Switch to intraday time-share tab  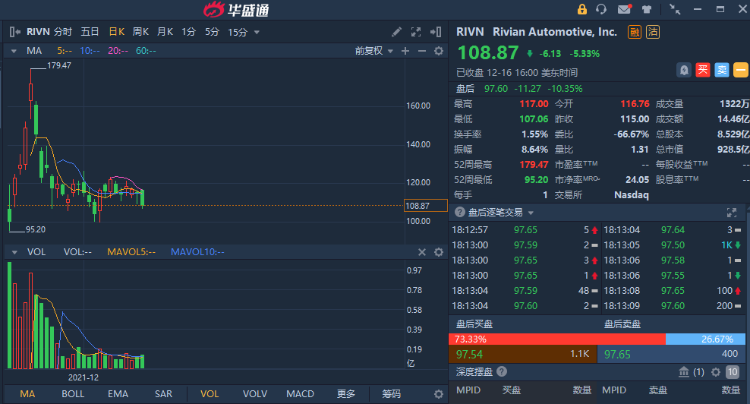click(x=63, y=32)
